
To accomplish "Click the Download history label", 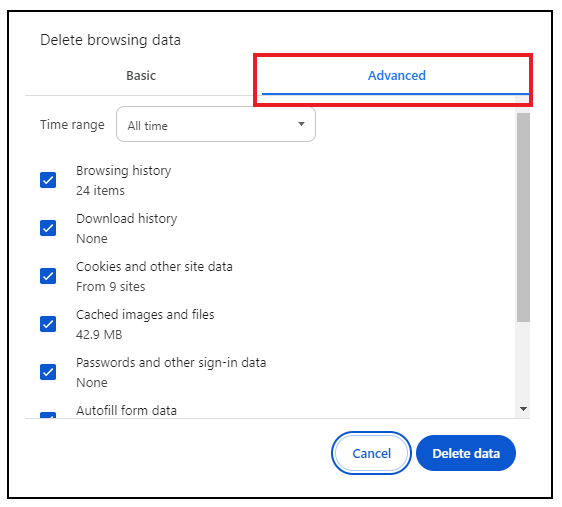I will 127,219.
